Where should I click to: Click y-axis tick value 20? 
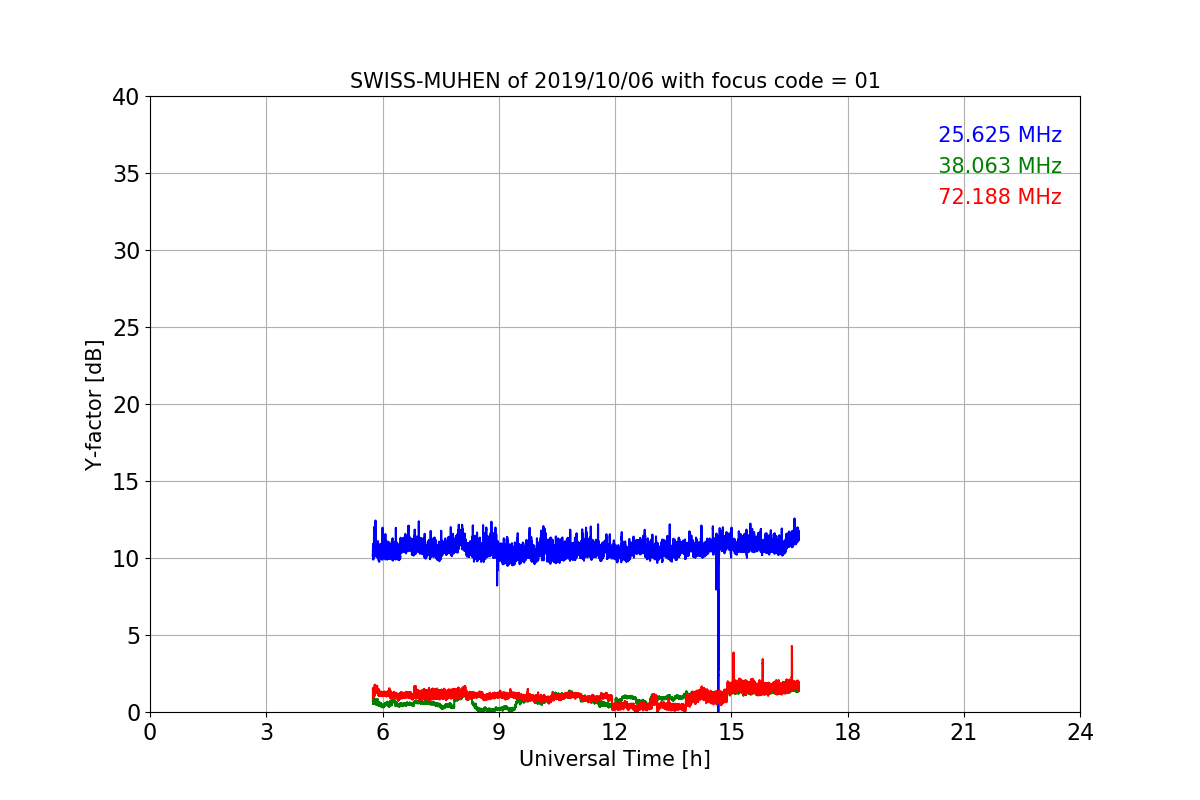click(x=126, y=405)
